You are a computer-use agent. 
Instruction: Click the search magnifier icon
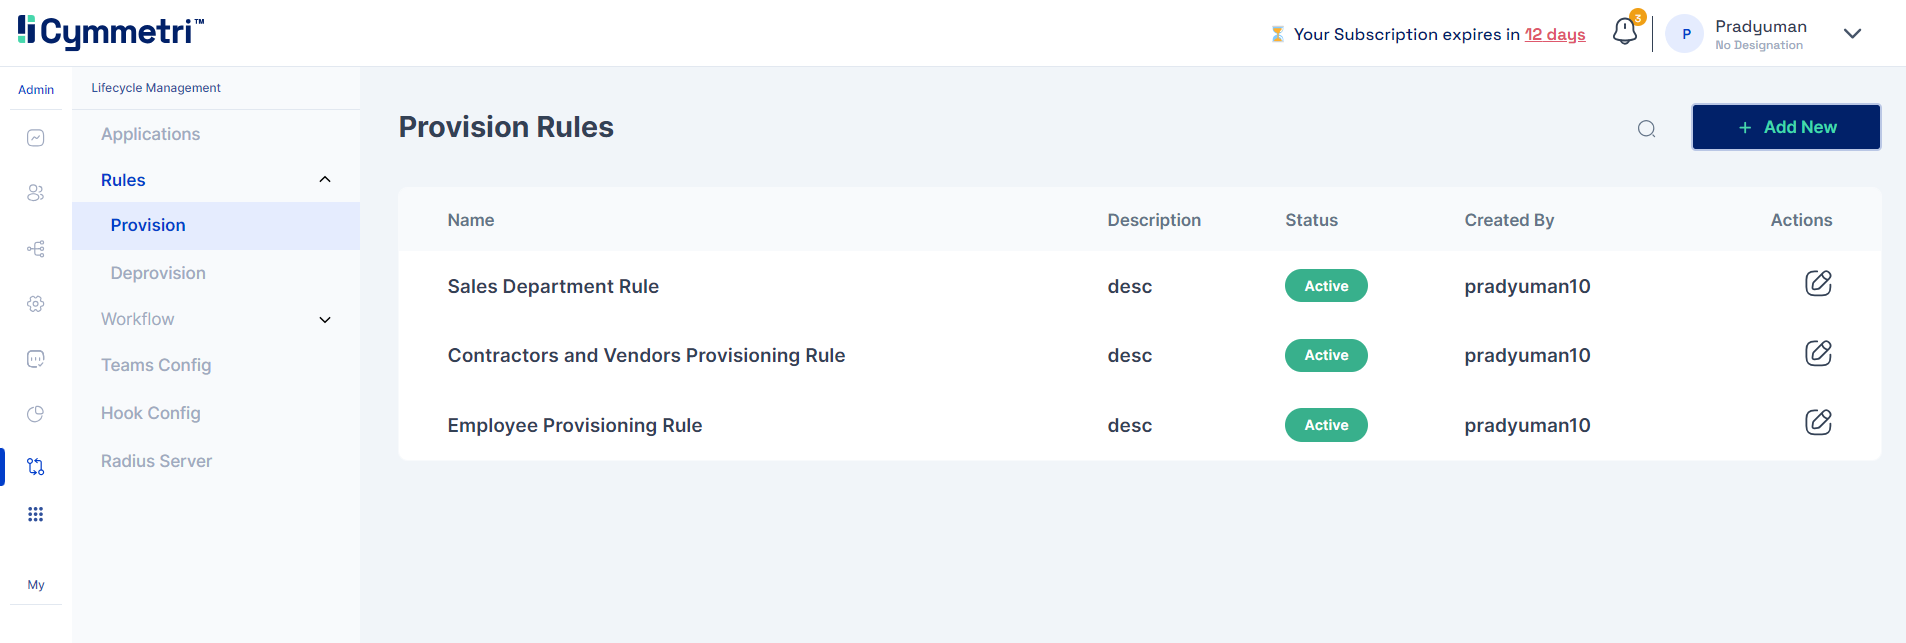pyautogui.click(x=1646, y=129)
